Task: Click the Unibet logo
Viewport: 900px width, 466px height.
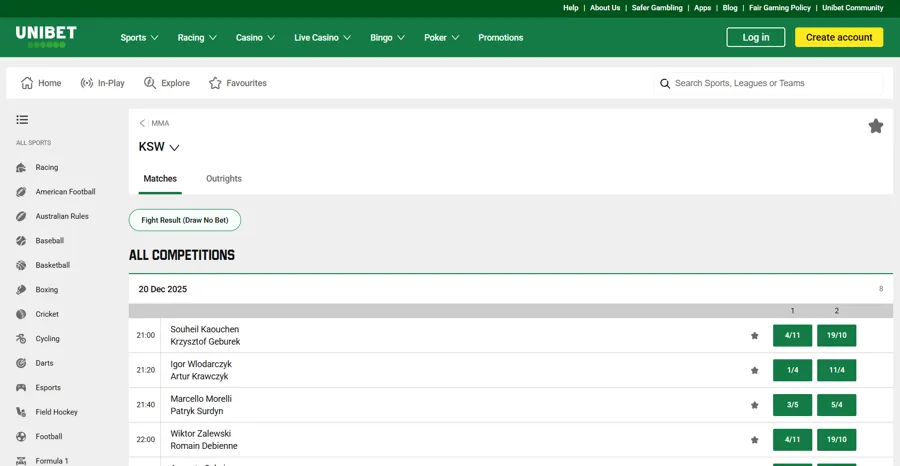Action: tap(46, 37)
